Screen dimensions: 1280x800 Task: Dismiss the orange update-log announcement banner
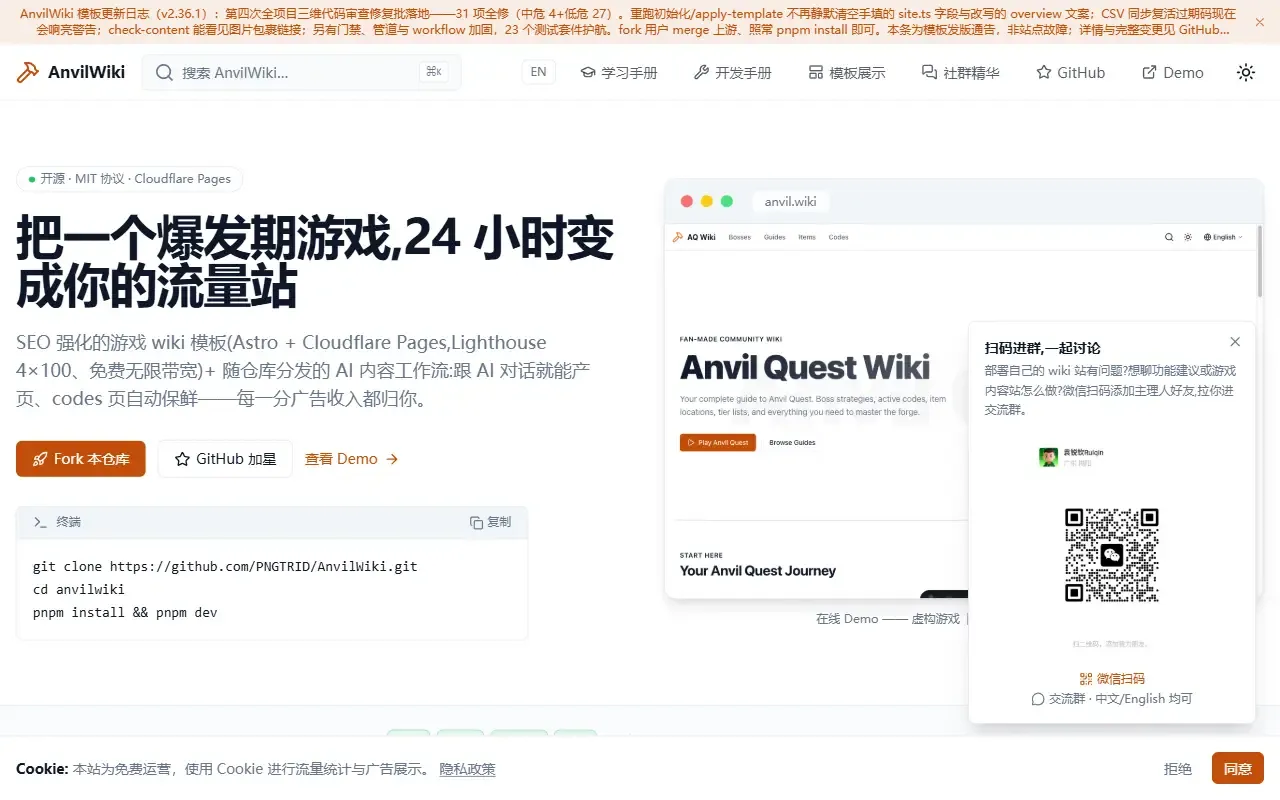pos(1259,21)
